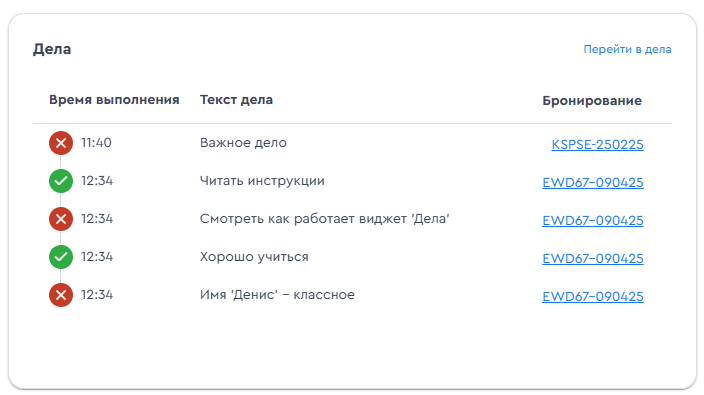Click green check icon for 'Читать инструкции'
This screenshot has width=704, height=395.
click(x=61, y=181)
